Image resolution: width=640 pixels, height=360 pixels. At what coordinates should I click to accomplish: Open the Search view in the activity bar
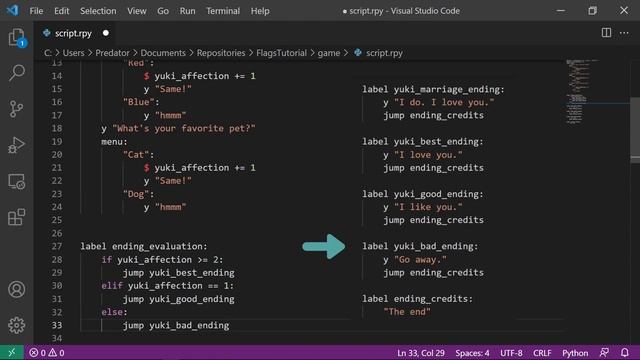pos(17,73)
